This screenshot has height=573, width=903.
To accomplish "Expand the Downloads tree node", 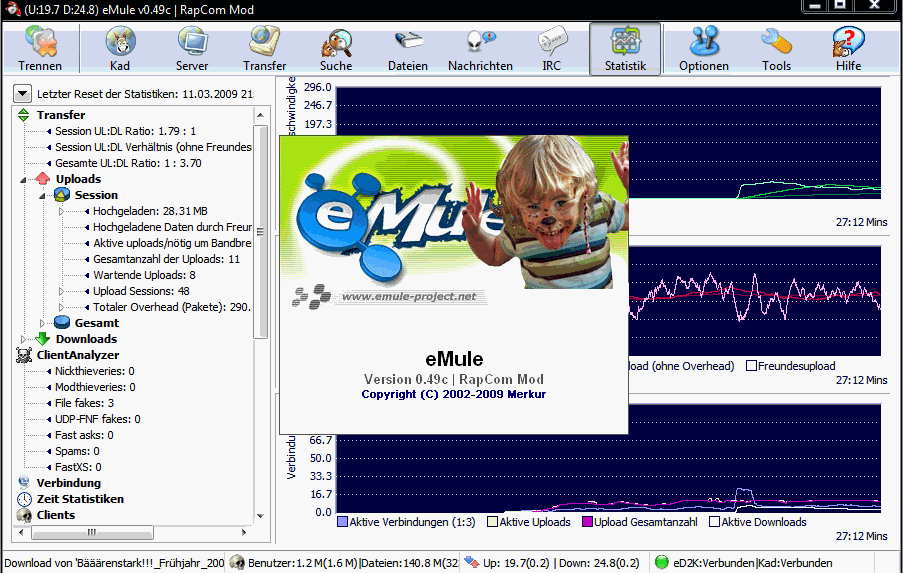I will coord(23,339).
